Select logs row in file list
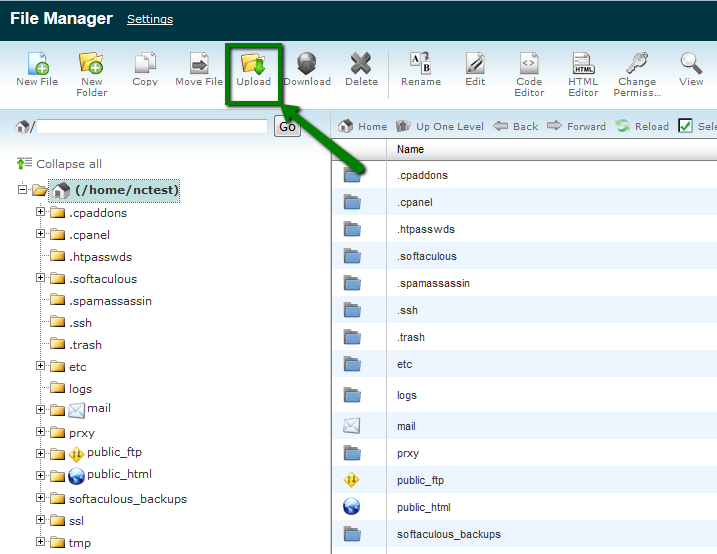717x554 pixels. (x=524, y=395)
